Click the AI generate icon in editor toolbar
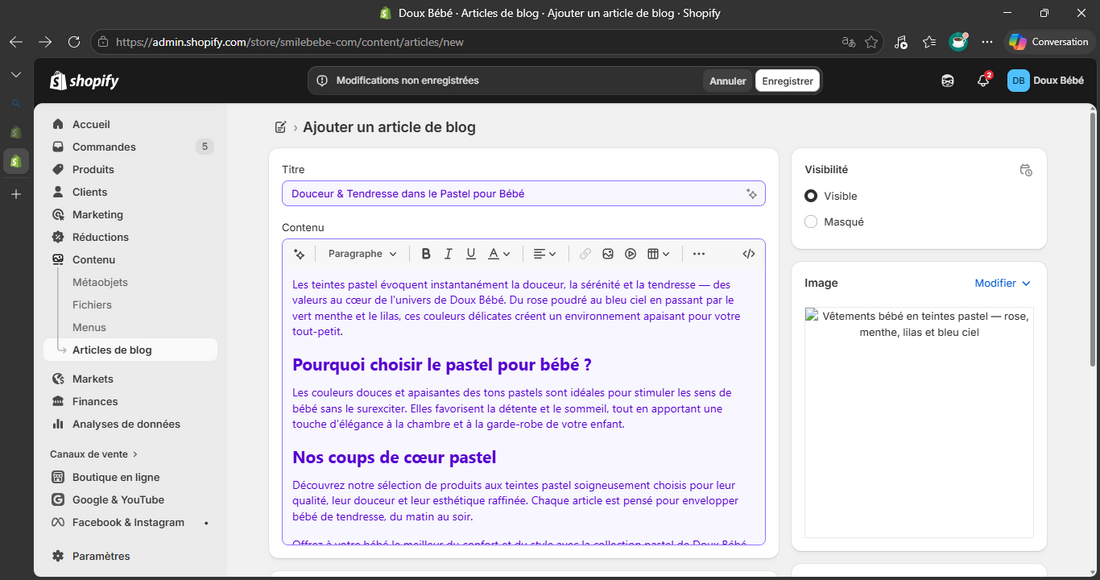The image size is (1100, 580). pyautogui.click(x=300, y=254)
